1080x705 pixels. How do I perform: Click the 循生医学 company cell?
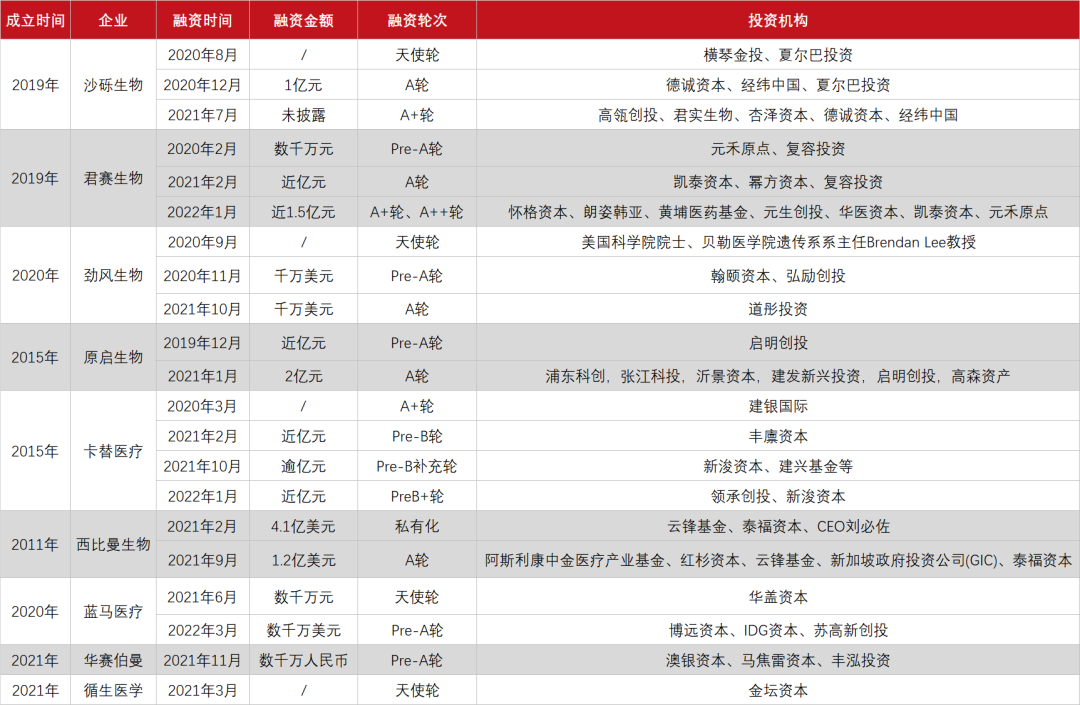[113, 690]
